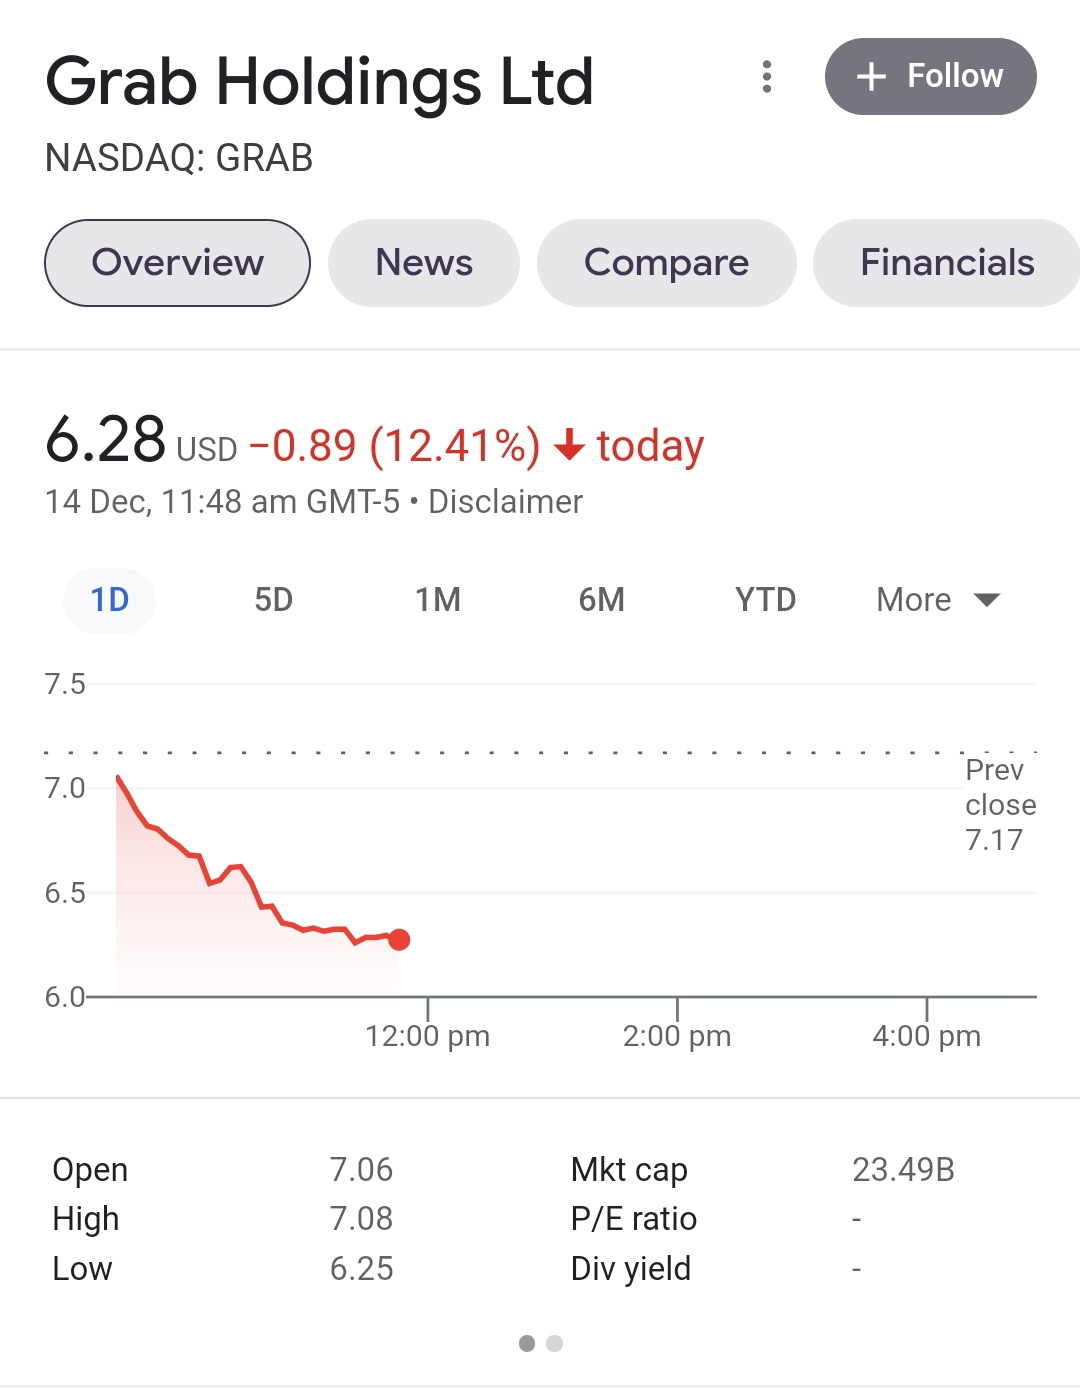The width and height of the screenshot is (1080, 1388).
Task: Show the YTD chart range
Action: coord(765,600)
